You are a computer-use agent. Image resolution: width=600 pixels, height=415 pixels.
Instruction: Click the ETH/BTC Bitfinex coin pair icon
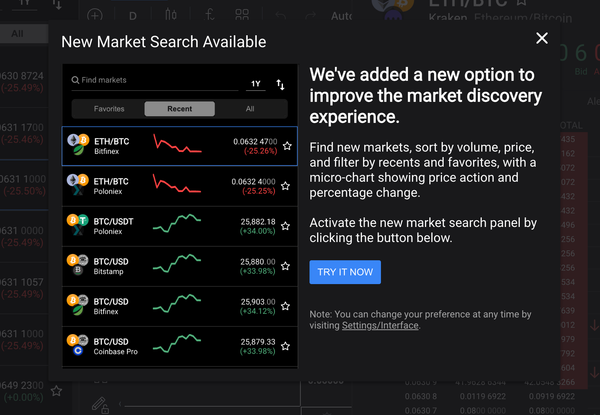tap(78, 145)
